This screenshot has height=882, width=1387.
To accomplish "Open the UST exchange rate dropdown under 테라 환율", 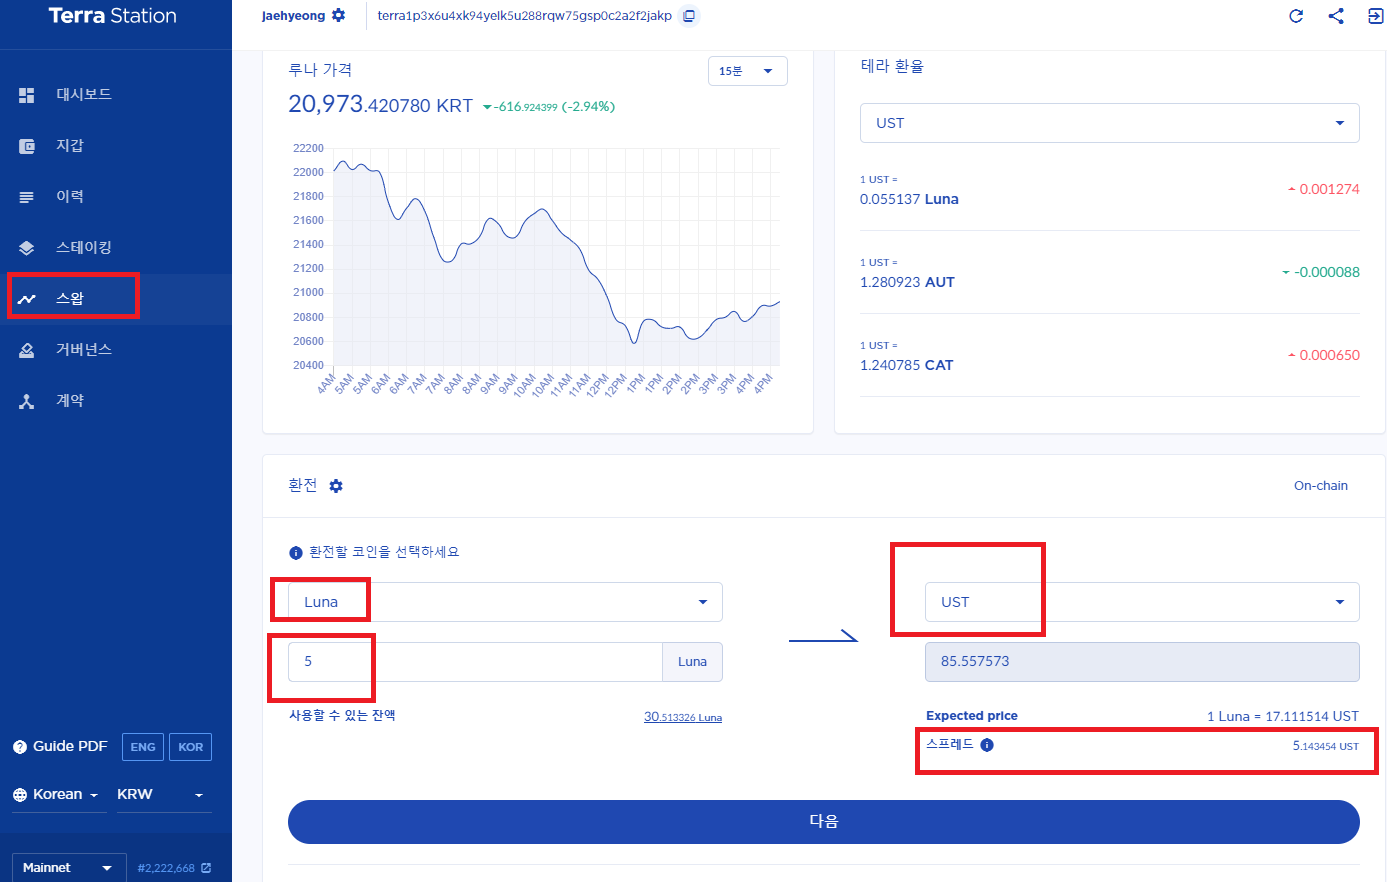I will (1110, 123).
